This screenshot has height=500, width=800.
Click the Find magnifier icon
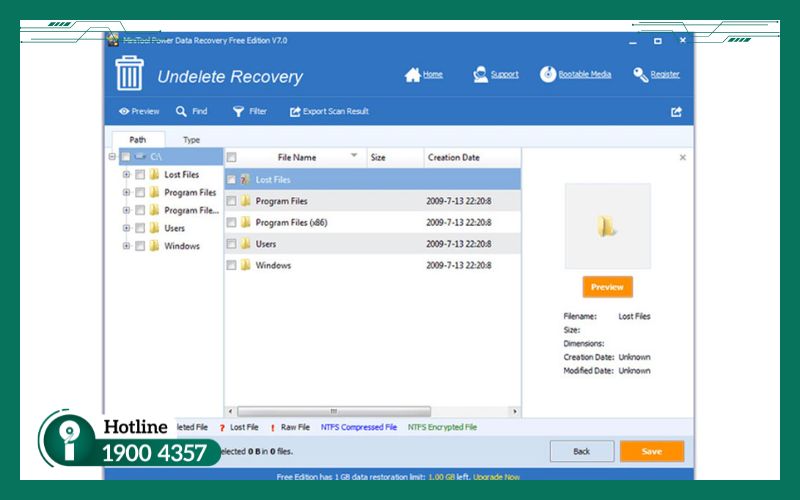tap(182, 112)
